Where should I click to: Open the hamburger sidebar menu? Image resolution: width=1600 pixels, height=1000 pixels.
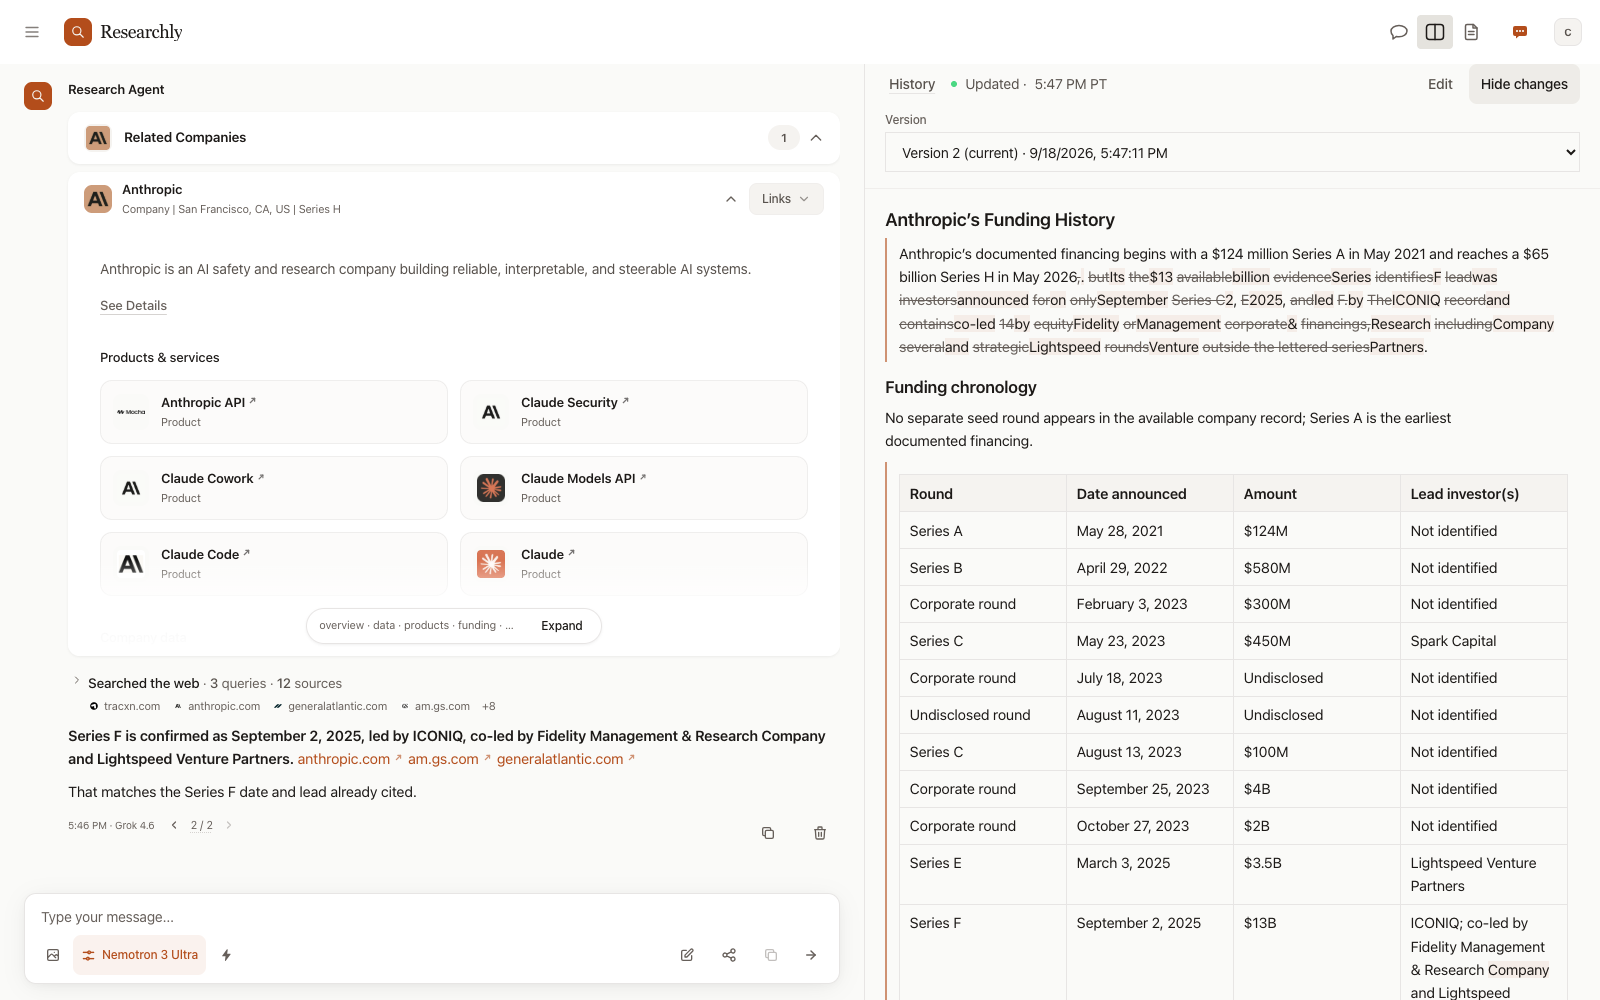click(x=32, y=32)
